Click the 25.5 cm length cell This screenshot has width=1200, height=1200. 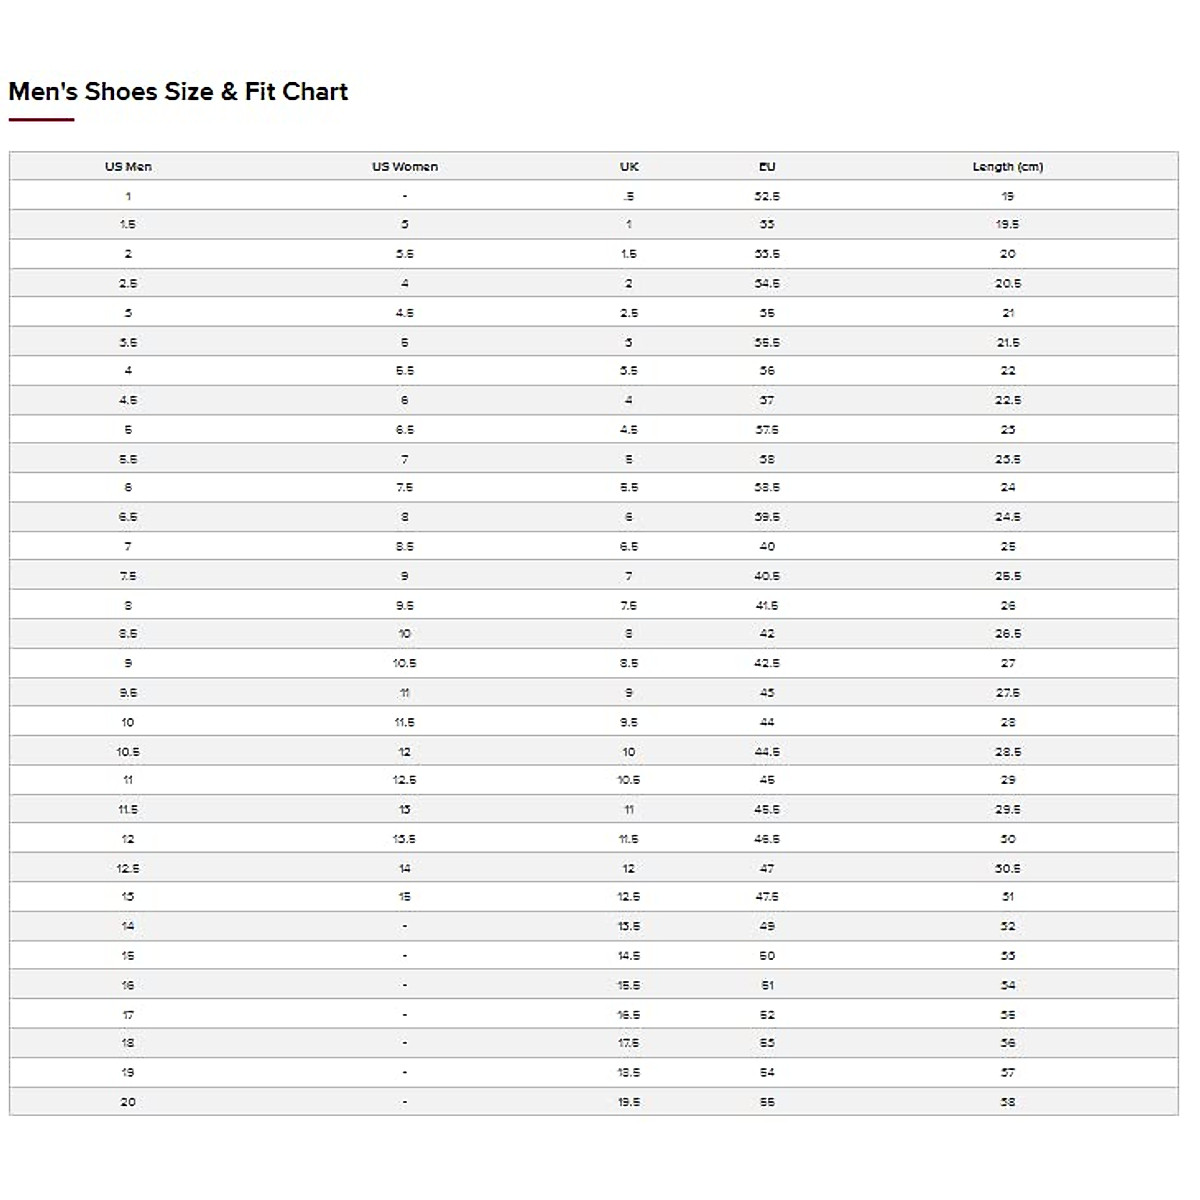[x=1008, y=576]
